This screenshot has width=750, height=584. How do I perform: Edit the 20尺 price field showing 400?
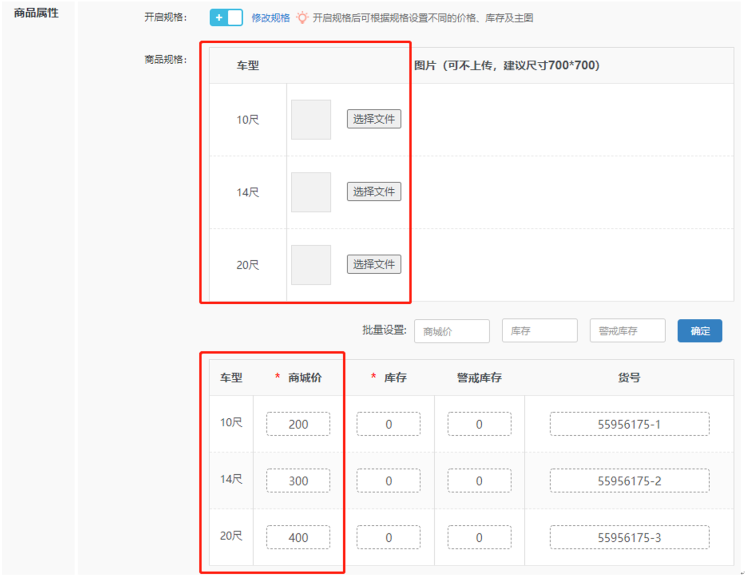click(x=298, y=537)
